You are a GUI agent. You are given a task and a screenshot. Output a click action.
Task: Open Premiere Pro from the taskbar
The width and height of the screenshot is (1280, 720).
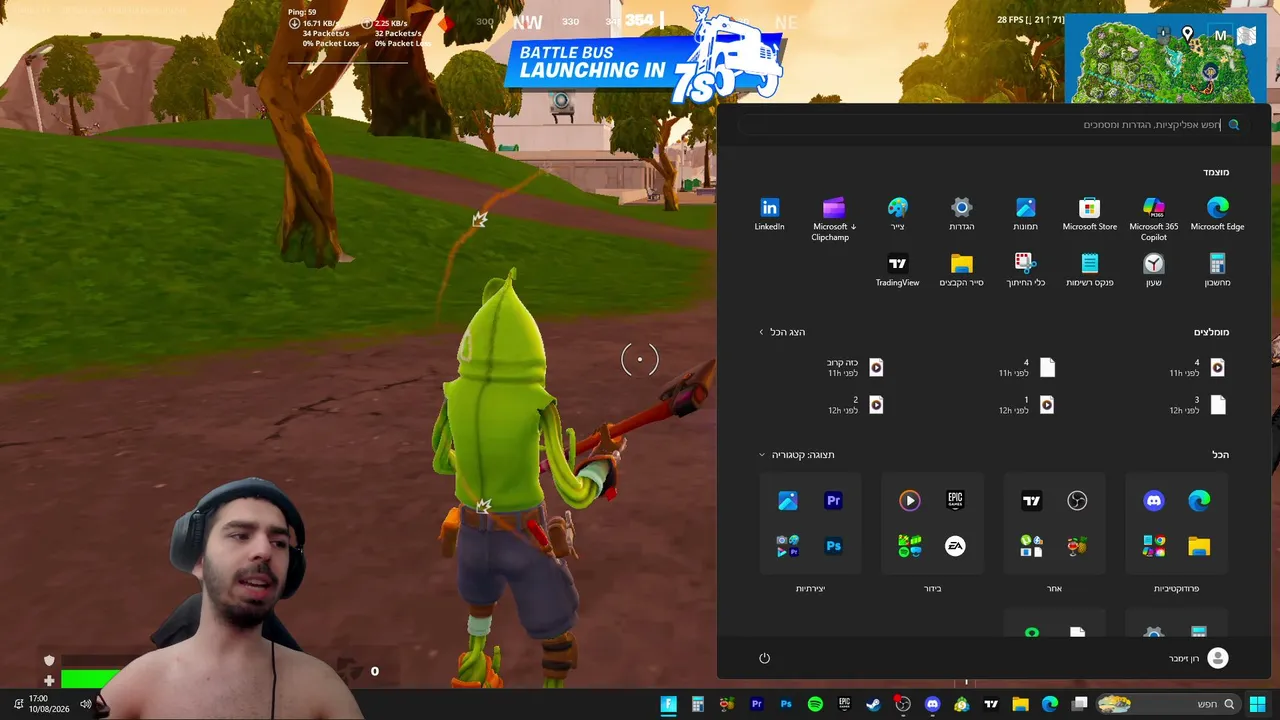(x=757, y=704)
